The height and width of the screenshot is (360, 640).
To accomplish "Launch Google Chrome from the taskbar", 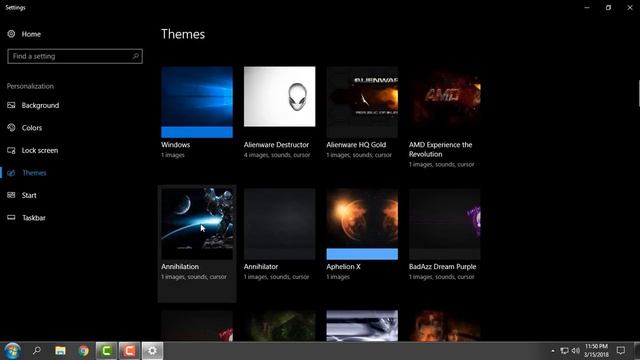I will 84,351.
